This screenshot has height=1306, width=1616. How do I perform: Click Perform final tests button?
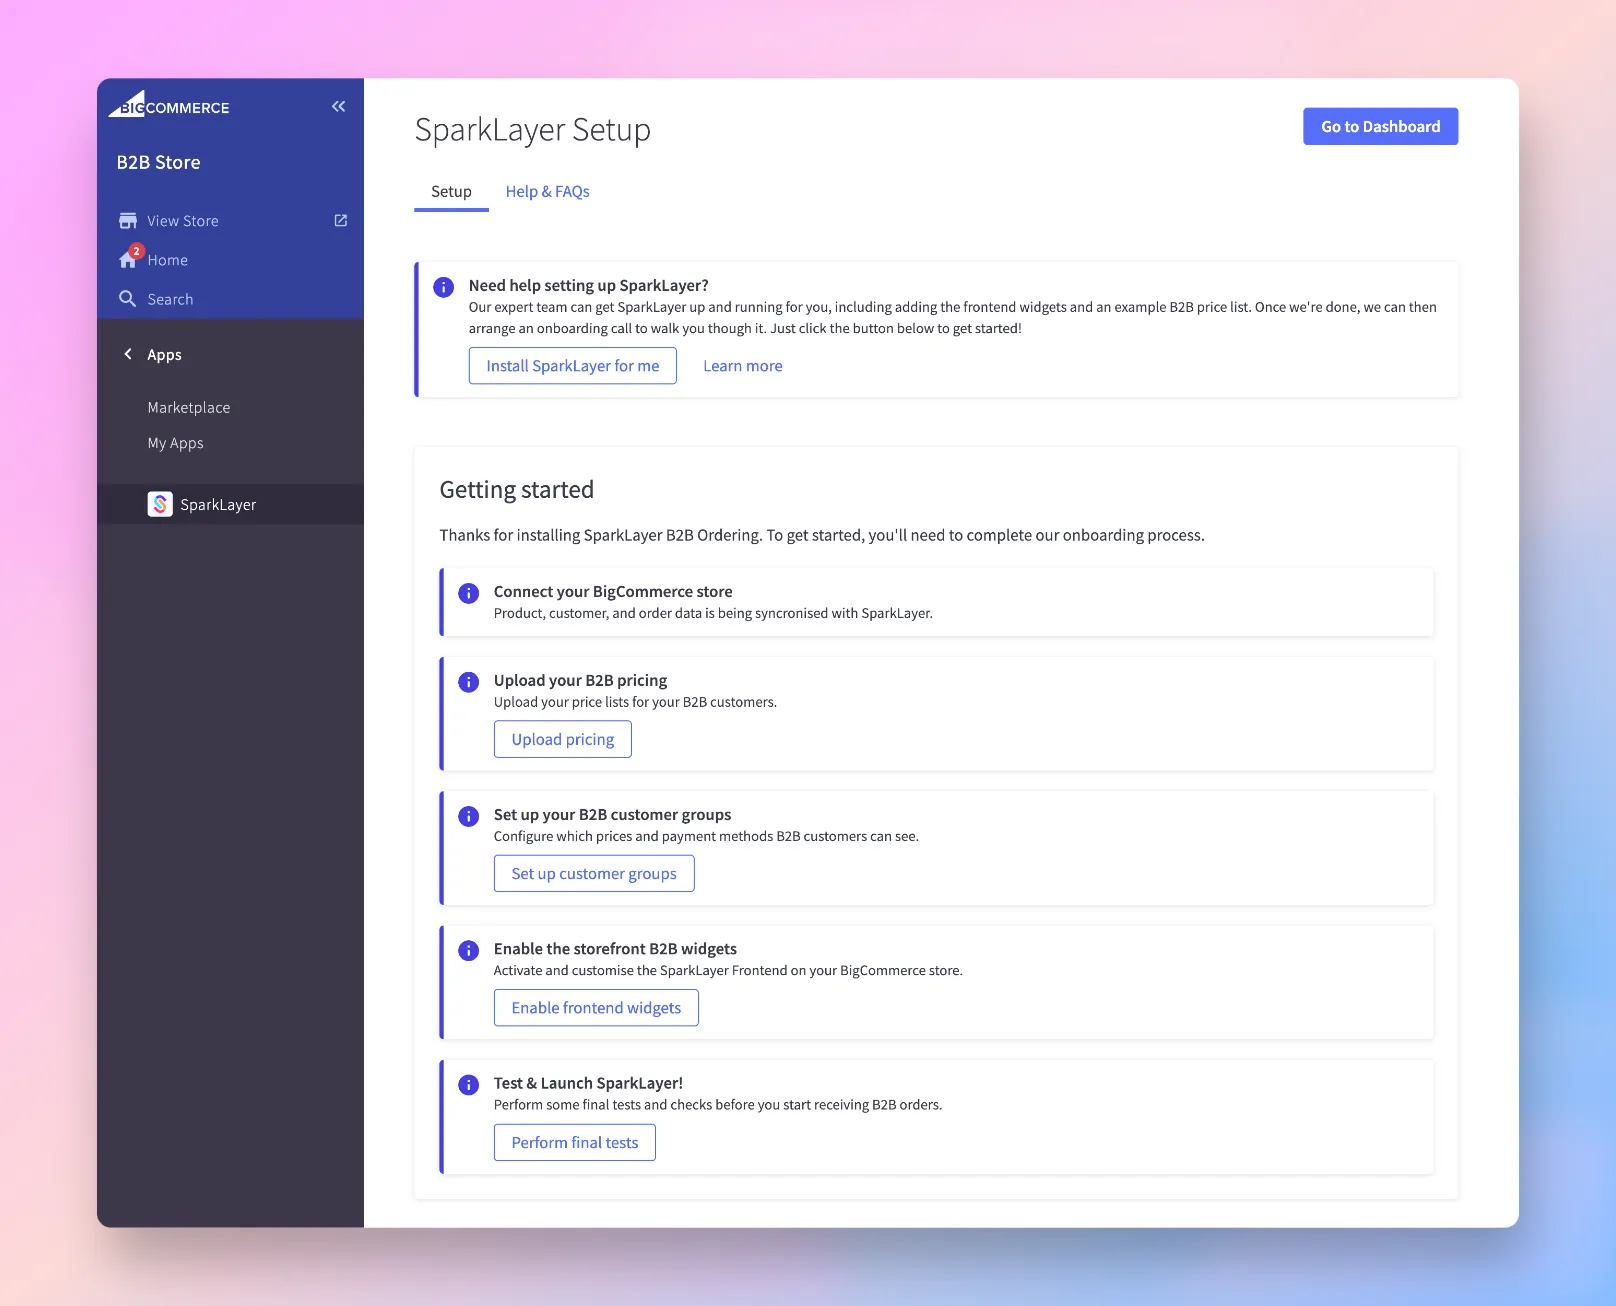(575, 1142)
